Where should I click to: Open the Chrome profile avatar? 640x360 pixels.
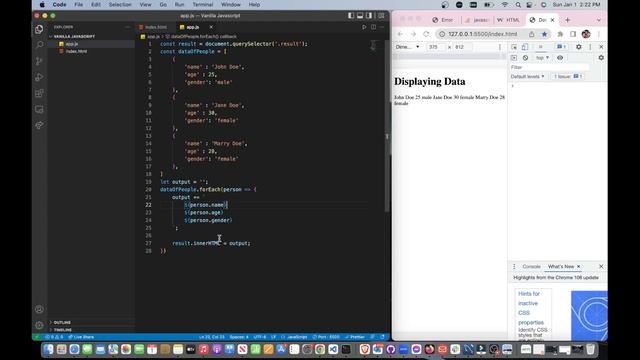(x=586, y=34)
